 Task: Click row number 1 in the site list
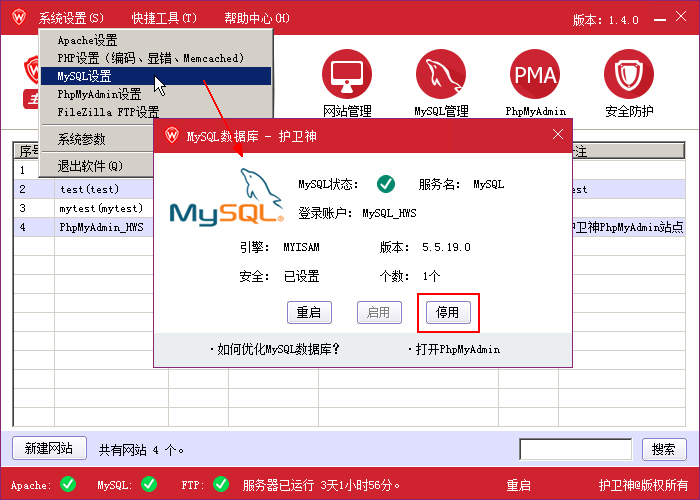pos(22,170)
